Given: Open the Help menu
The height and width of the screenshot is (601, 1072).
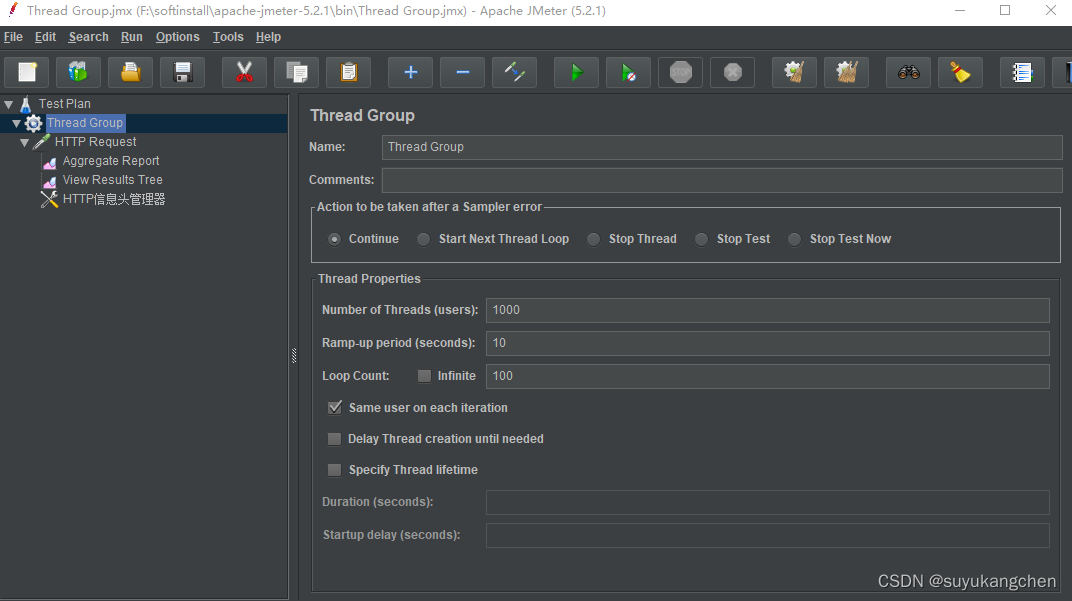Looking at the screenshot, I should tap(268, 37).
